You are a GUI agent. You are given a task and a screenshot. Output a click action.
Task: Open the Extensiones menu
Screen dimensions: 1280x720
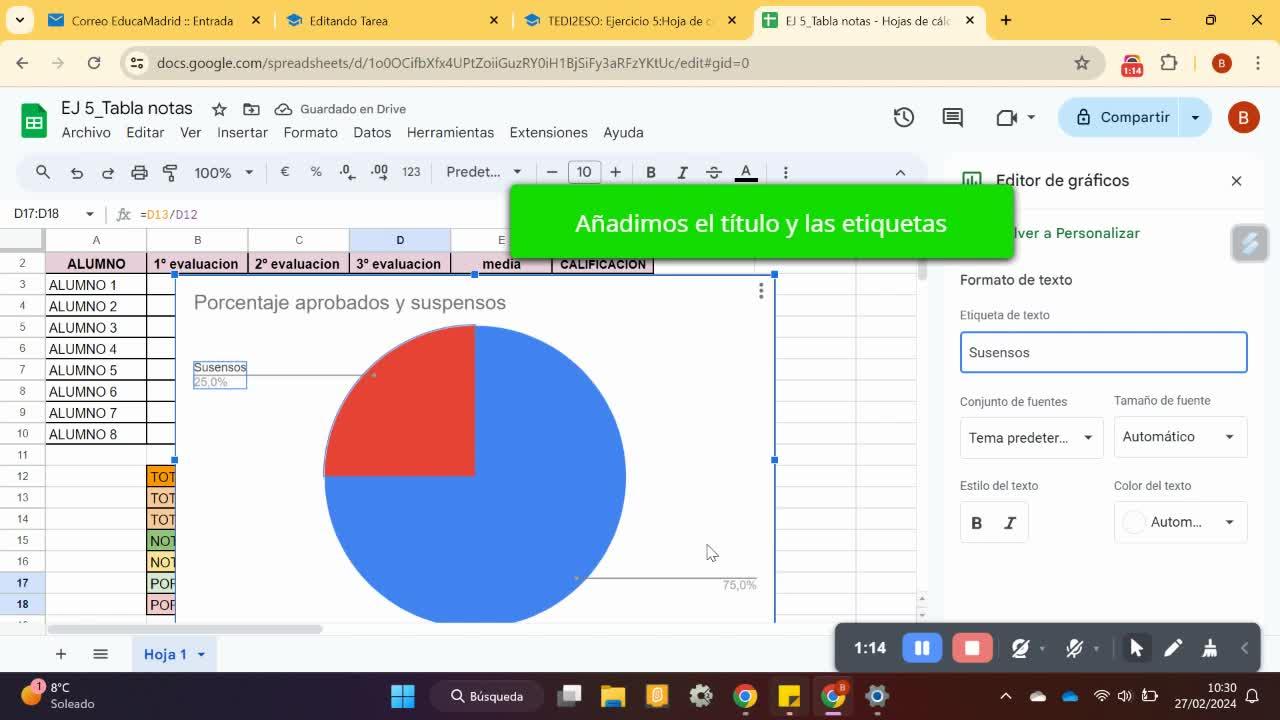(x=548, y=132)
